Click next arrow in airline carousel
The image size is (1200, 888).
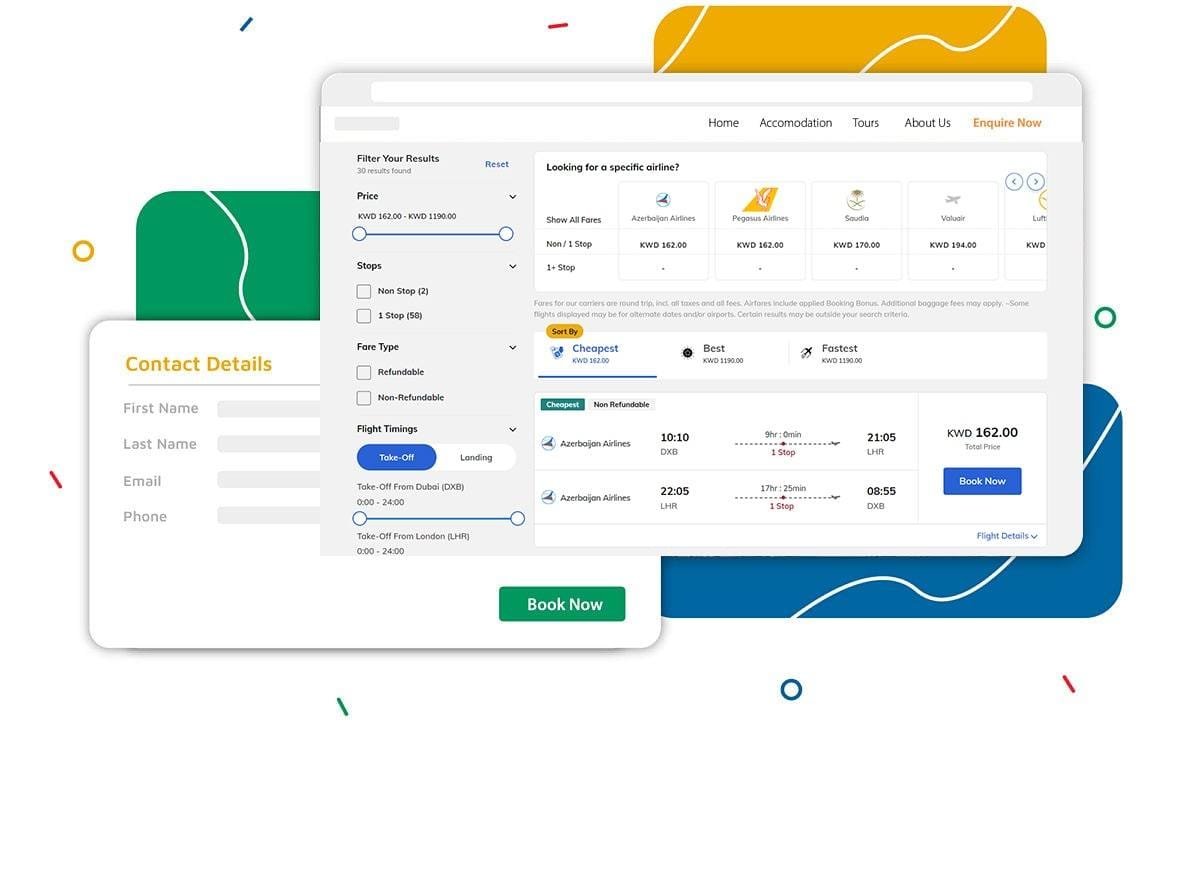pos(1036,181)
